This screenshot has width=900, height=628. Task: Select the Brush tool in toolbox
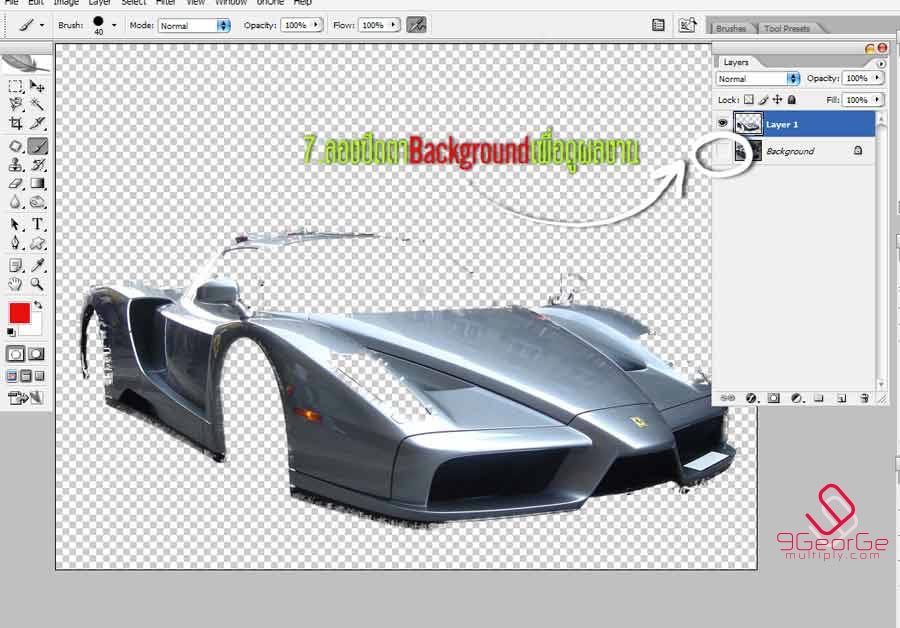coord(37,146)
